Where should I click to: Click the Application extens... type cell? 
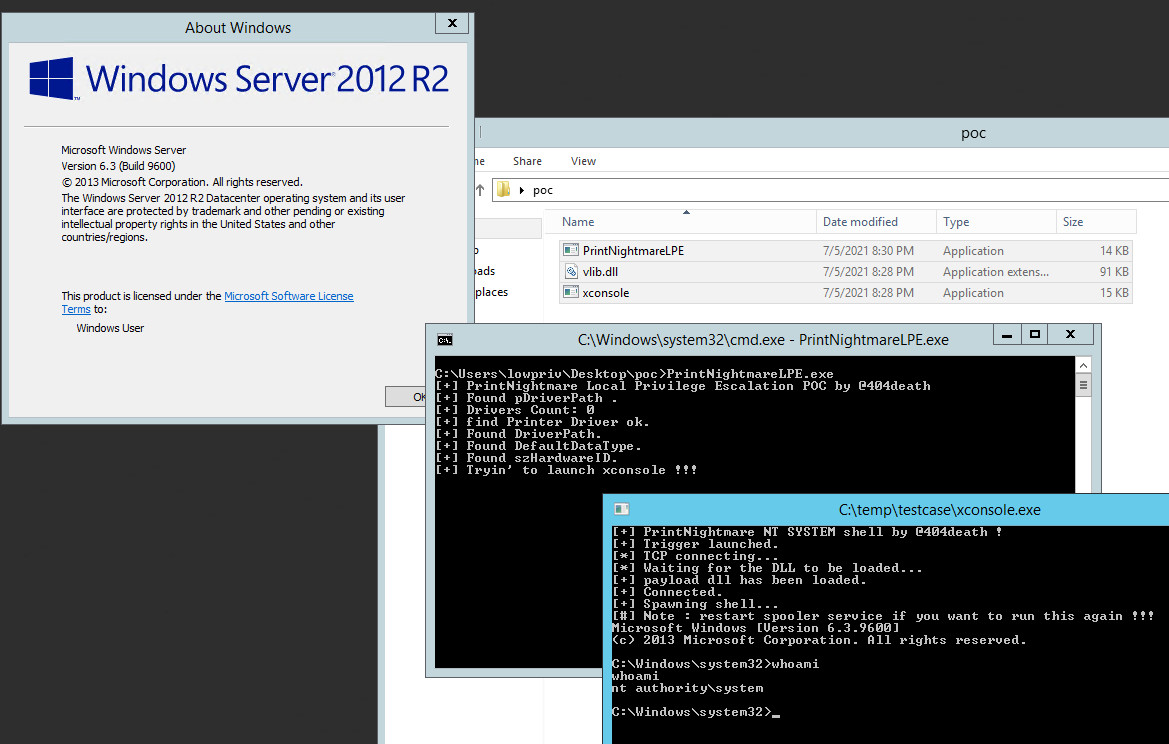(x=995, y=271)
